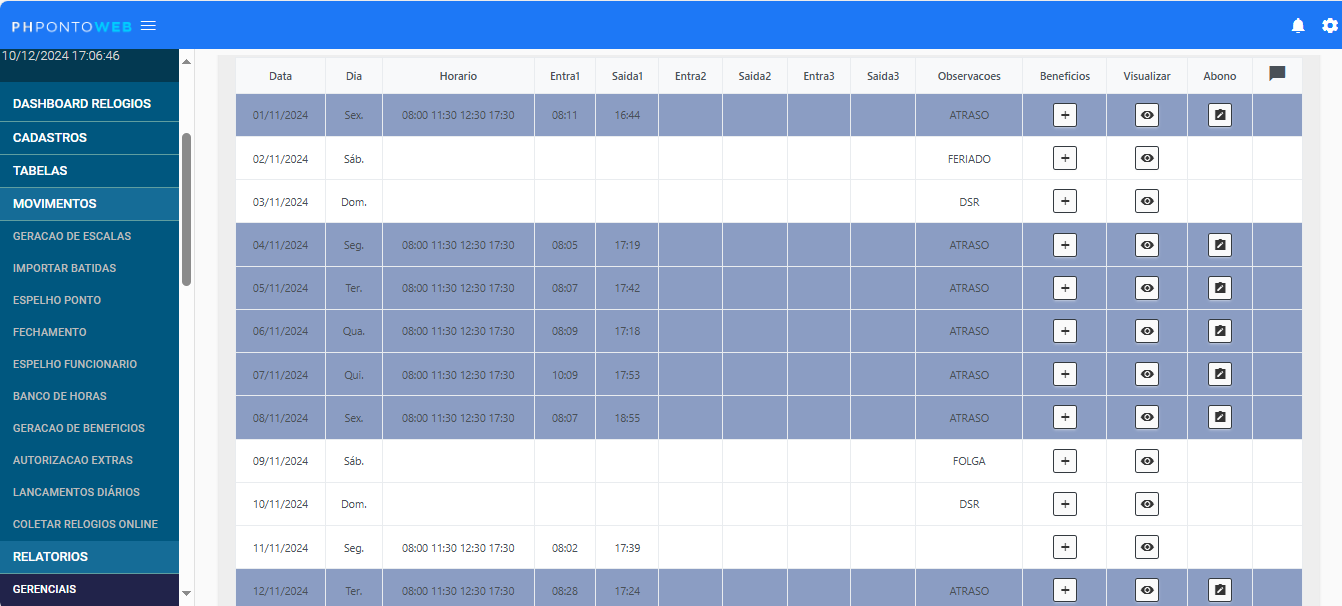View the FOLGA day 09/11/2024 with eye icon
The width and height of the screenshot is (1342, 606).
pos(1146,460)
